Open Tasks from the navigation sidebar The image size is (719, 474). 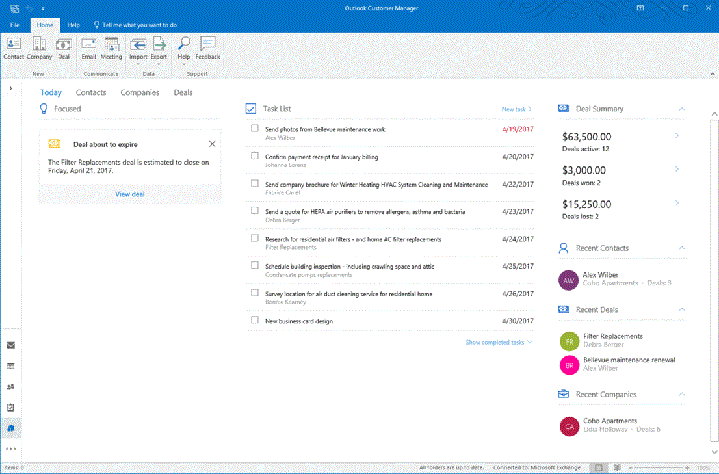click(x=11, y=408)
